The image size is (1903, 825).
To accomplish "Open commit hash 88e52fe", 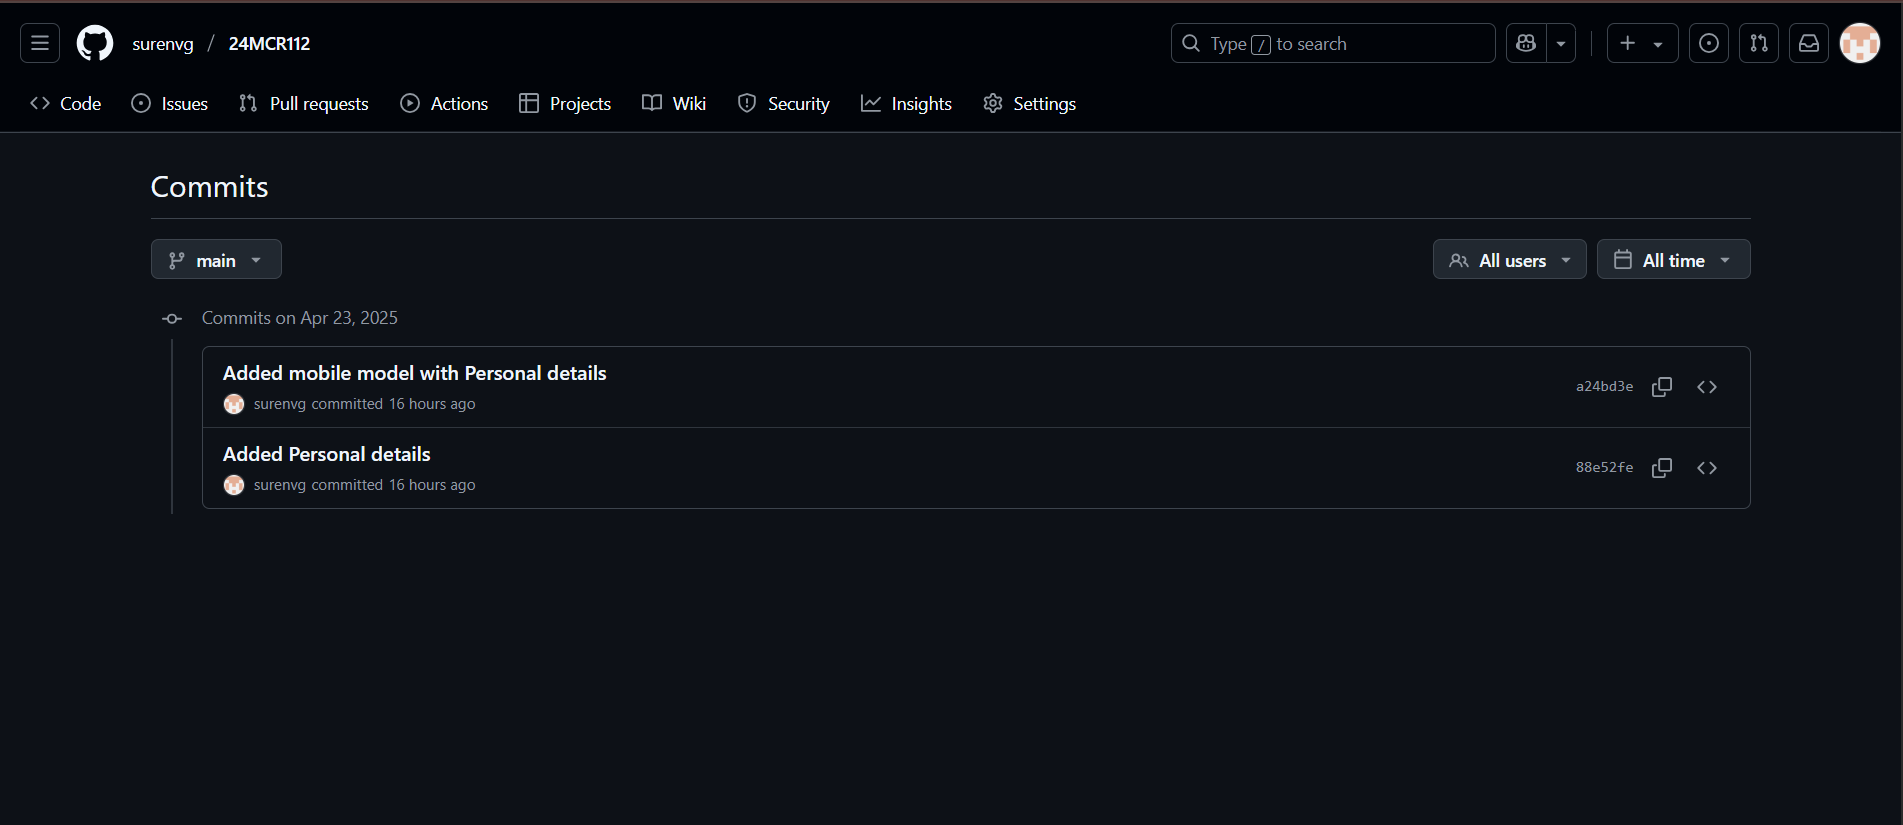I will (x=1604, y=467).
